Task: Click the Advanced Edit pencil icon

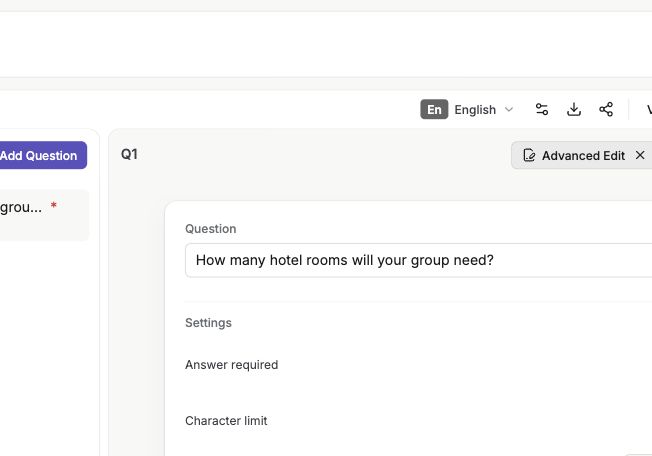Action: [x=529, y=155]
